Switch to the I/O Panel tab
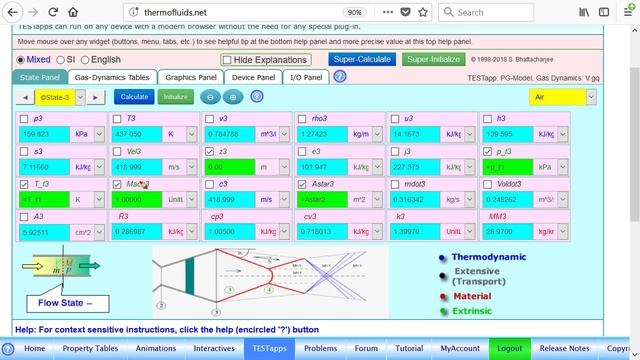The width and height of the screenshot is (640, 360). [306, 78]
